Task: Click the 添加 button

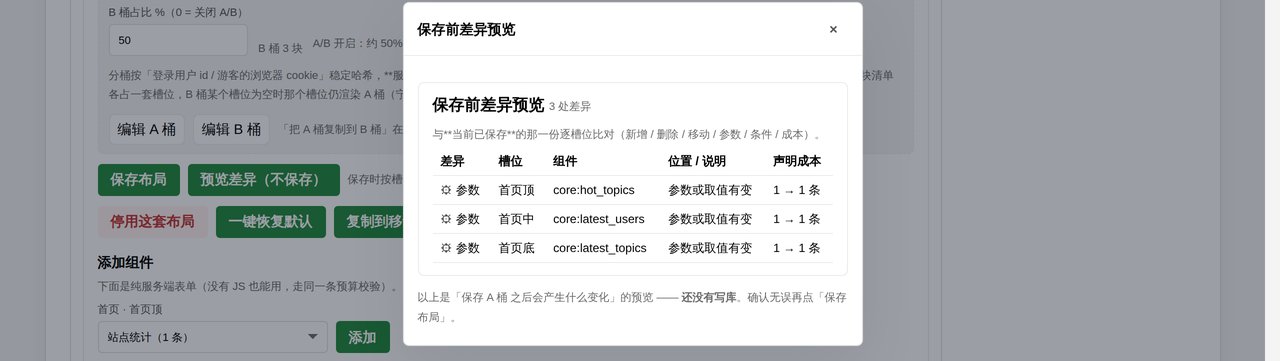Action: [363, 337]
